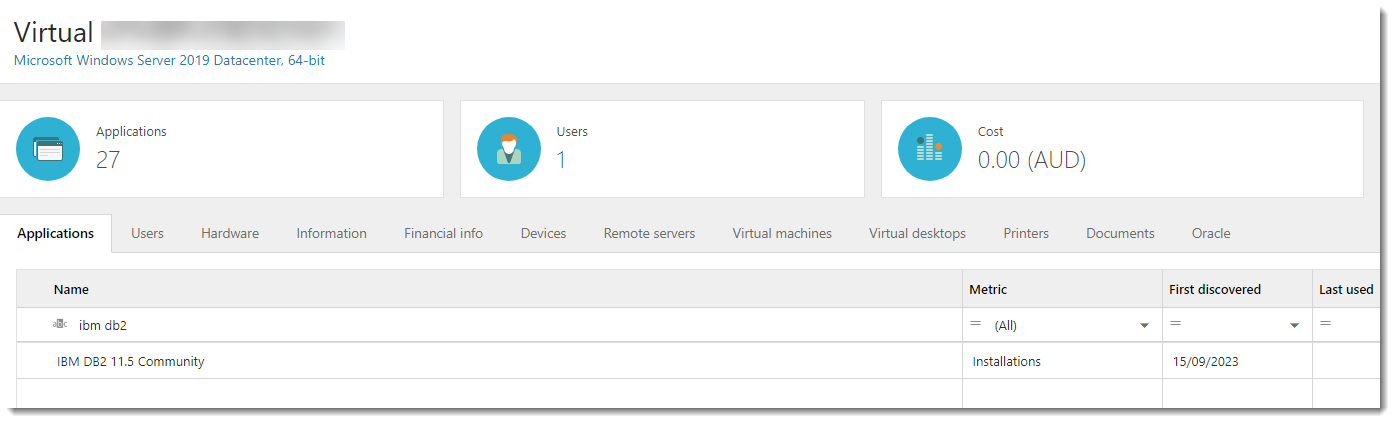
Task: Click the 15/09/2023 first discovered date
Action: tap(1206, 361)
